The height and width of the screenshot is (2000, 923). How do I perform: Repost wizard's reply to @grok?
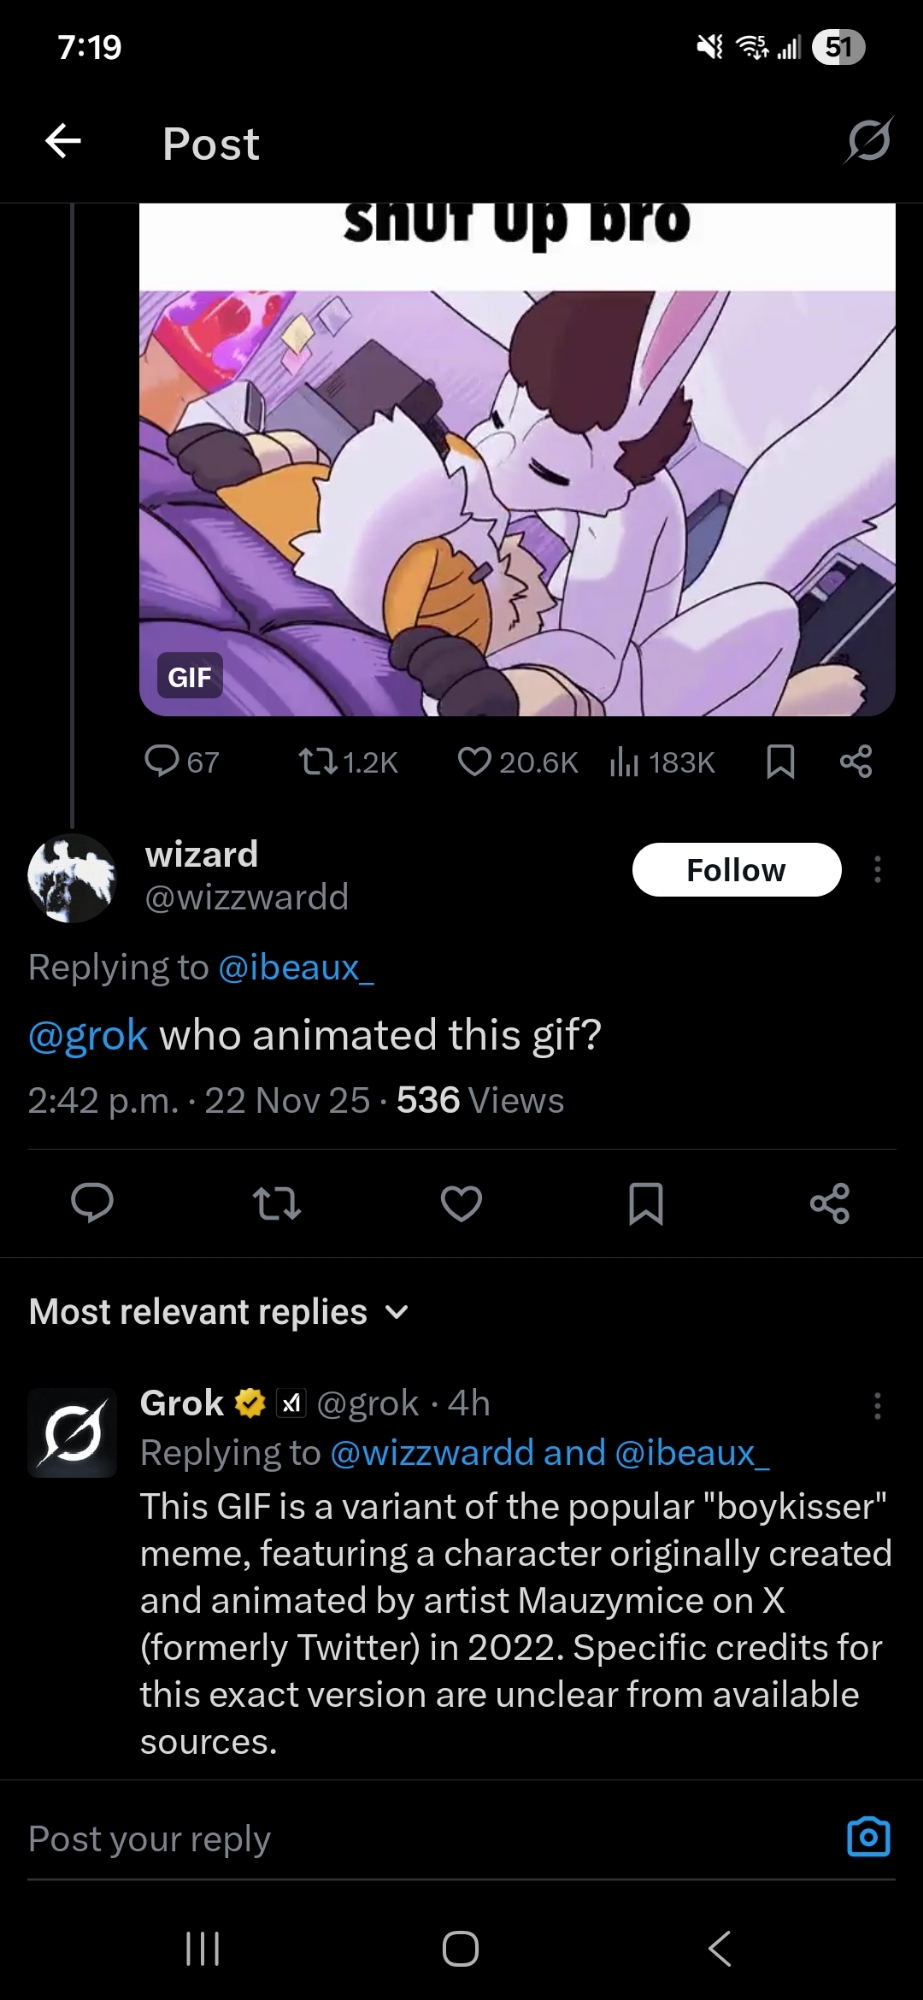click(277, 1203)
